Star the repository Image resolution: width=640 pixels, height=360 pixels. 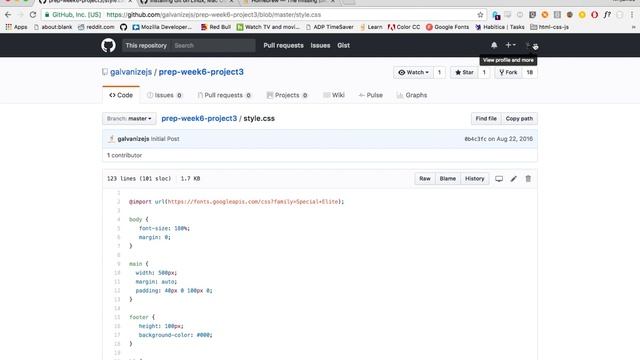point(464,72)
